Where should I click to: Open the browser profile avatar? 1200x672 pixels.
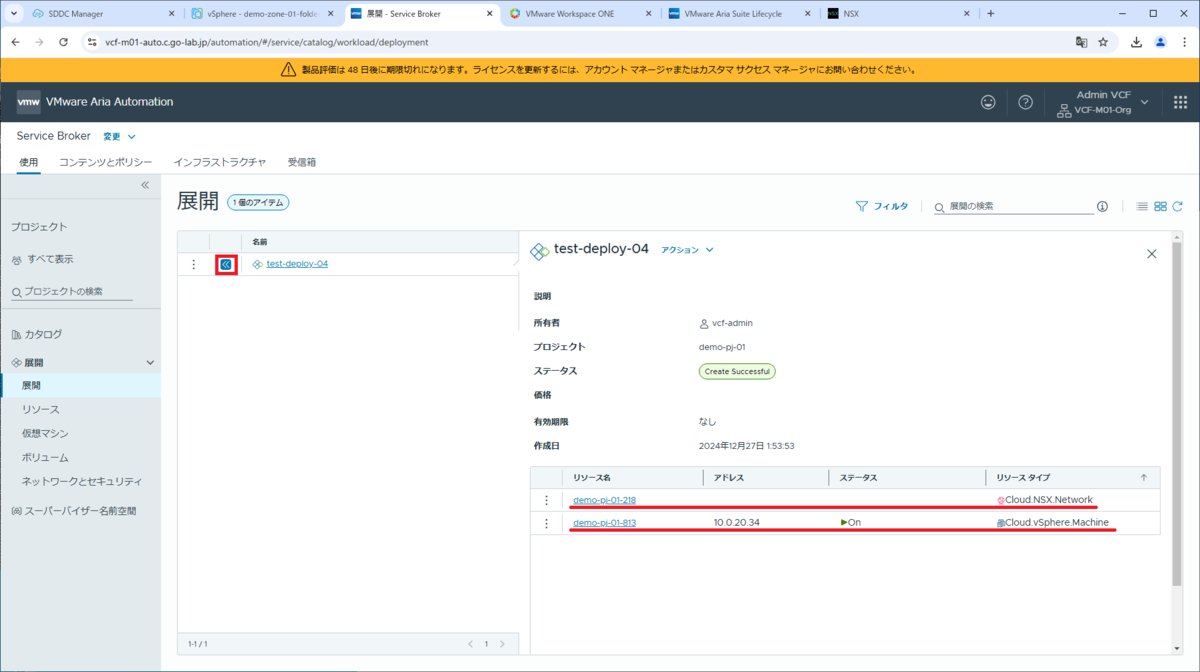(1160, 43)
